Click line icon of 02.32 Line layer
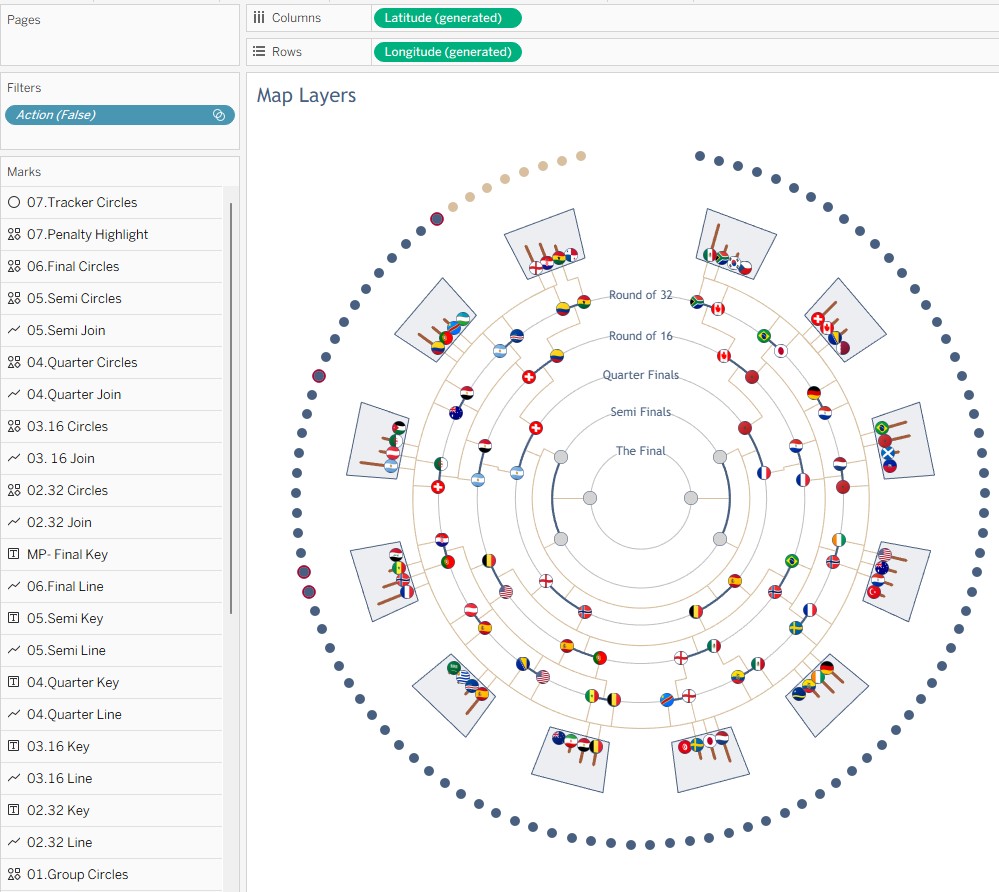Image resolution: width=999 pixels, height=892 pixels. click(x=14, y=842)
